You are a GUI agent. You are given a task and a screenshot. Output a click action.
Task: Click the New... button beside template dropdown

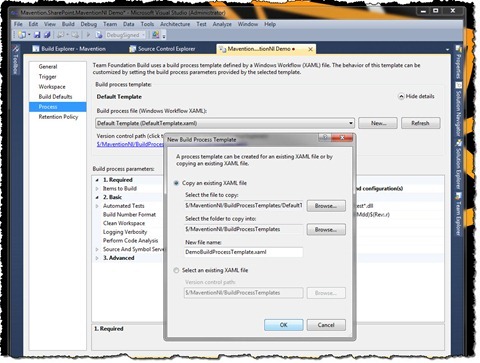pyautogui.click(x=378, y=123)
